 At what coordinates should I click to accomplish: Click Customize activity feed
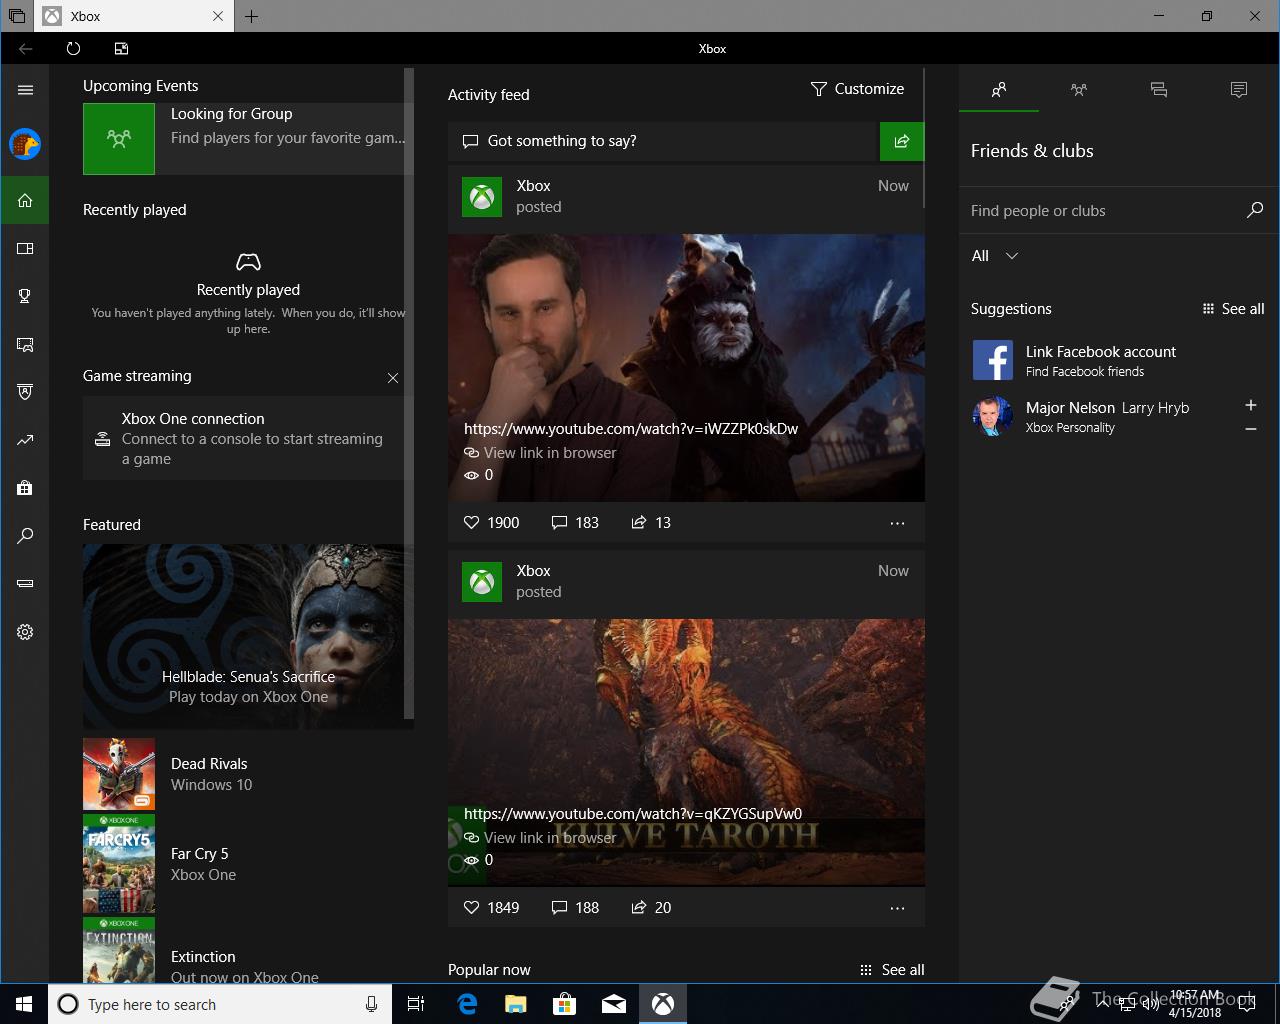click(857, 89)
